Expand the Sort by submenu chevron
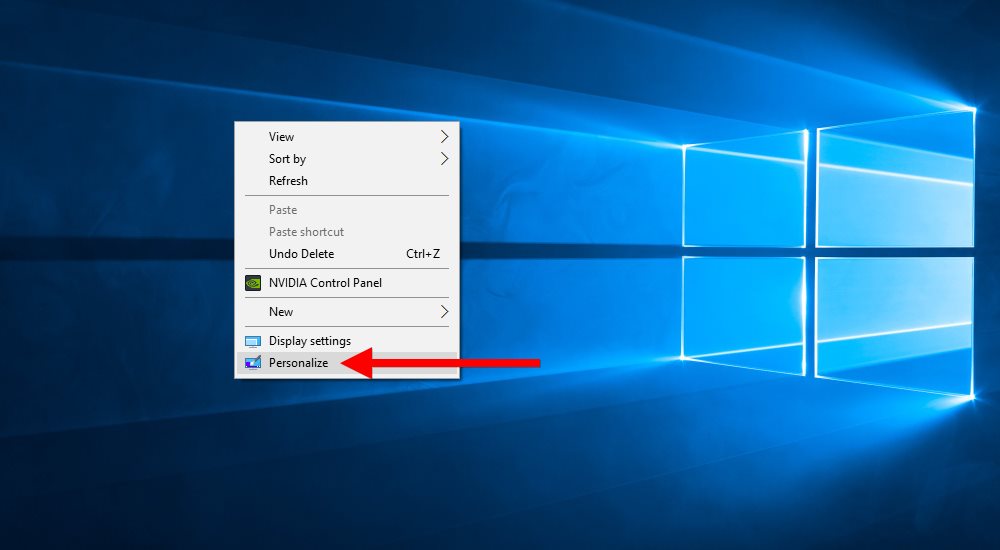The height and width of the screenshot is (550, 1000). [445, 158]
